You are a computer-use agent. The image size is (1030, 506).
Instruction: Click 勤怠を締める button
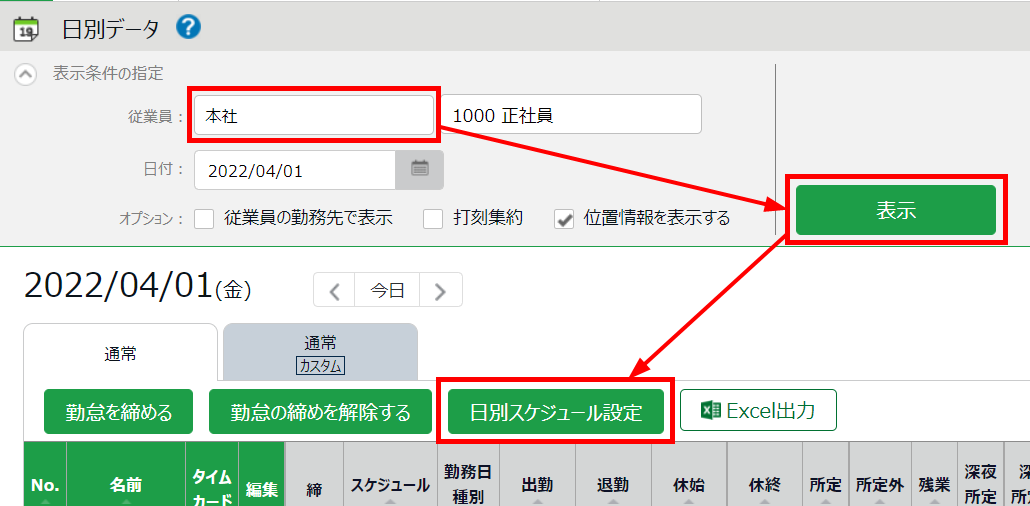119,412
